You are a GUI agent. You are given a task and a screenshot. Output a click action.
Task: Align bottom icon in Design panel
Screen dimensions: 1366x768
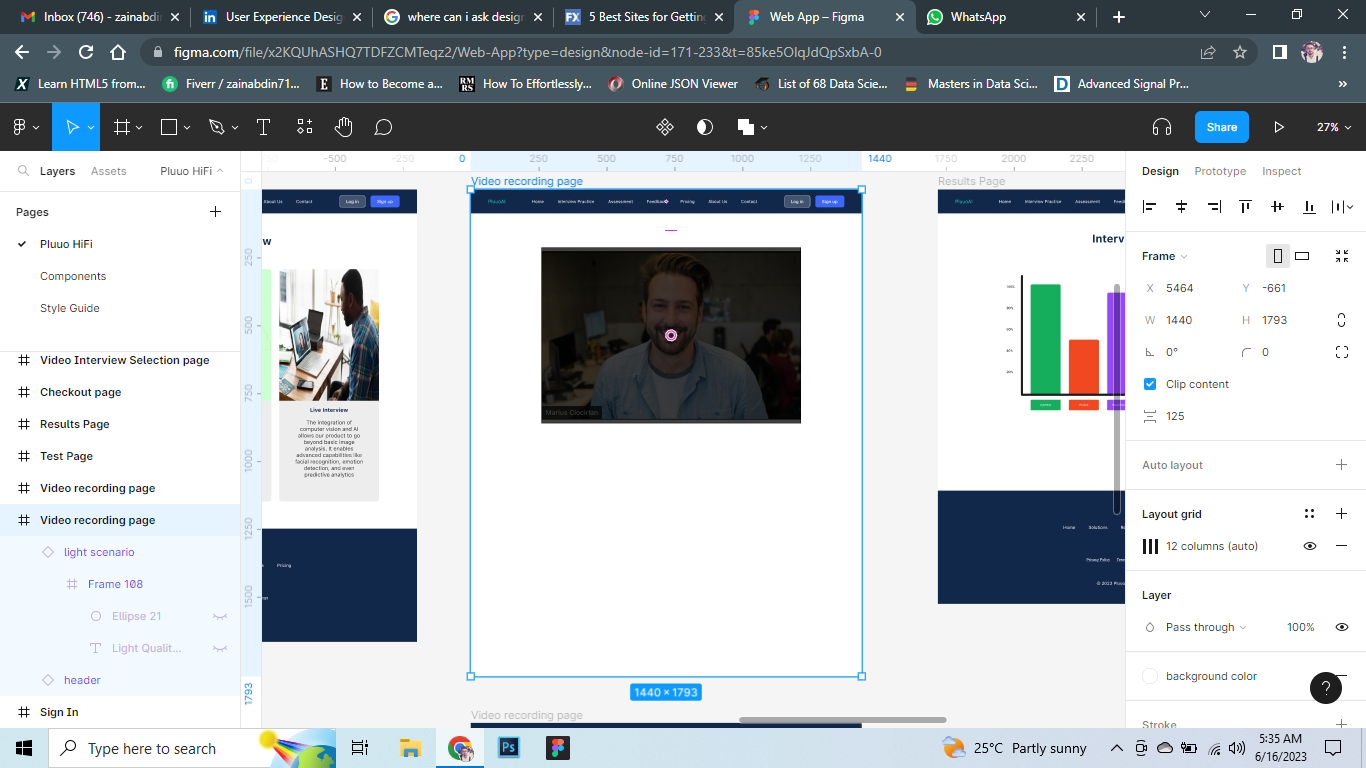pos(1309,207)
